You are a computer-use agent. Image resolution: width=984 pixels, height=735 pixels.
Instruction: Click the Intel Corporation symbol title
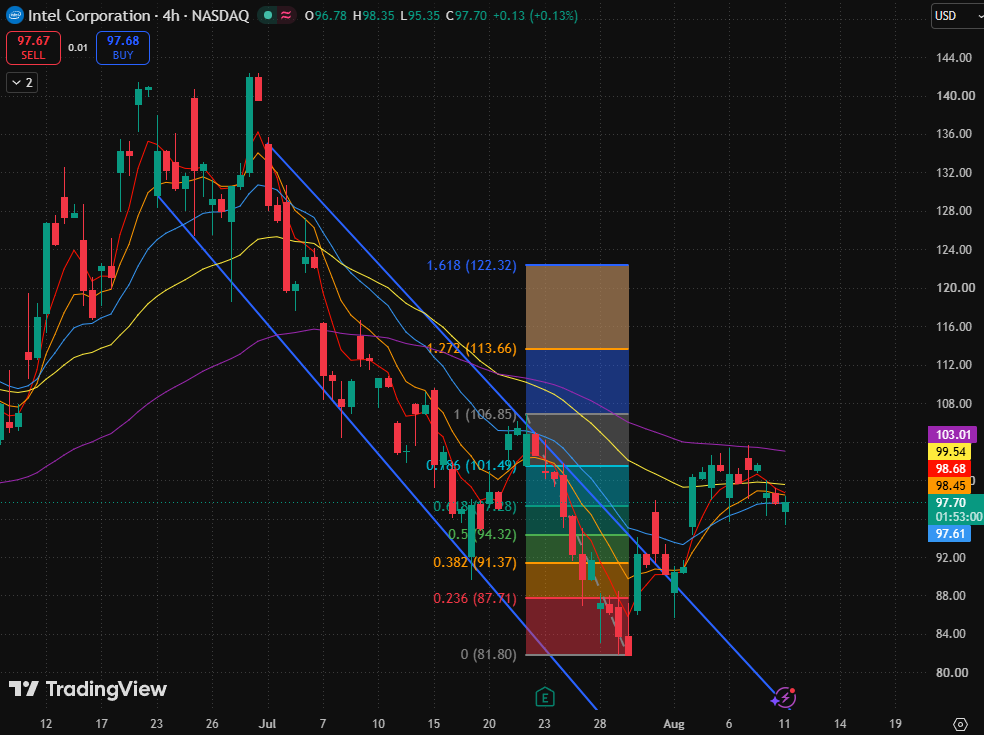88,16
